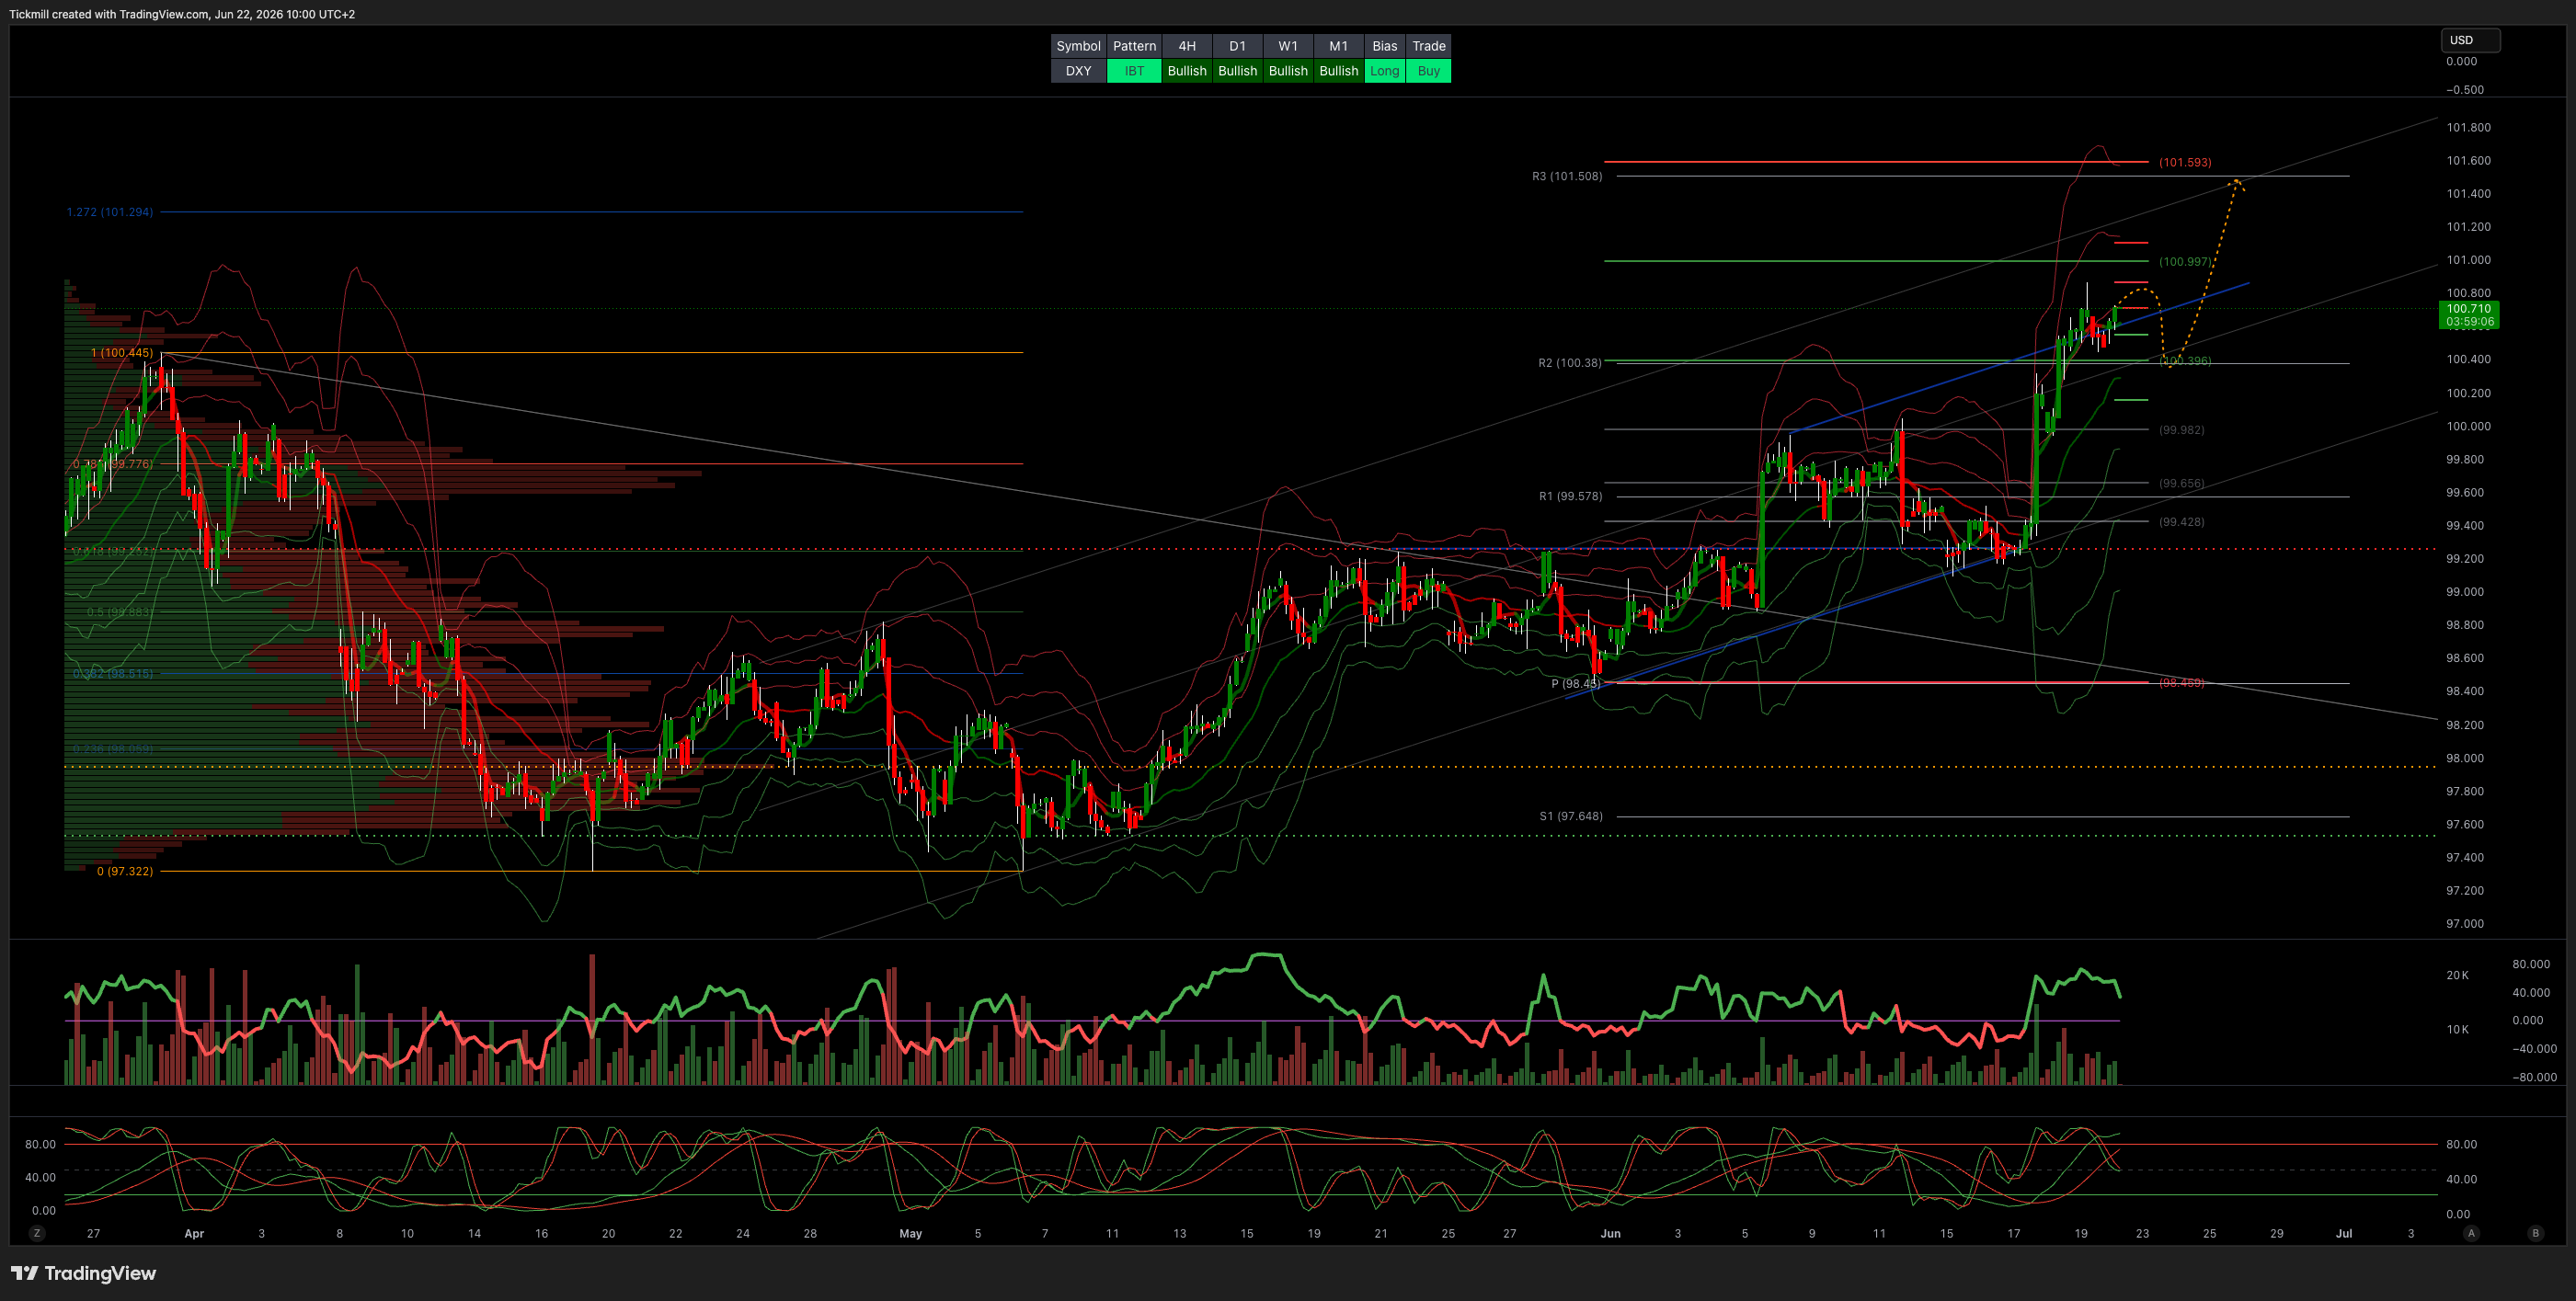The height and width of the screenshot is (1301, 2576).
Task: Select the M1 header cell
Action: tap(1338, 46)
